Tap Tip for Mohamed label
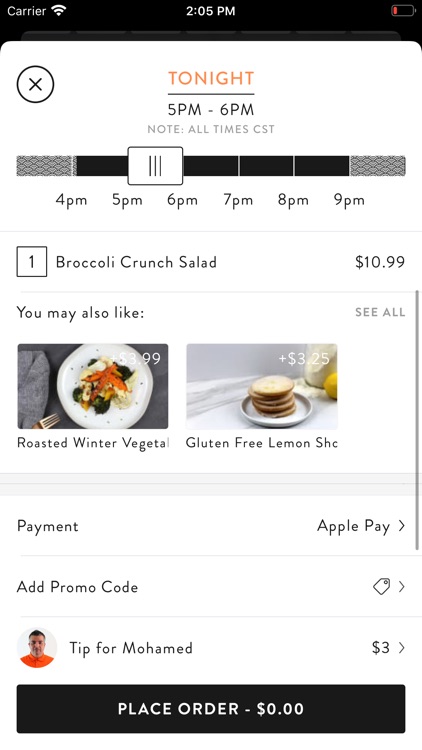The width and height of the screenshot is (422, 750). click(x=131, y=648)
